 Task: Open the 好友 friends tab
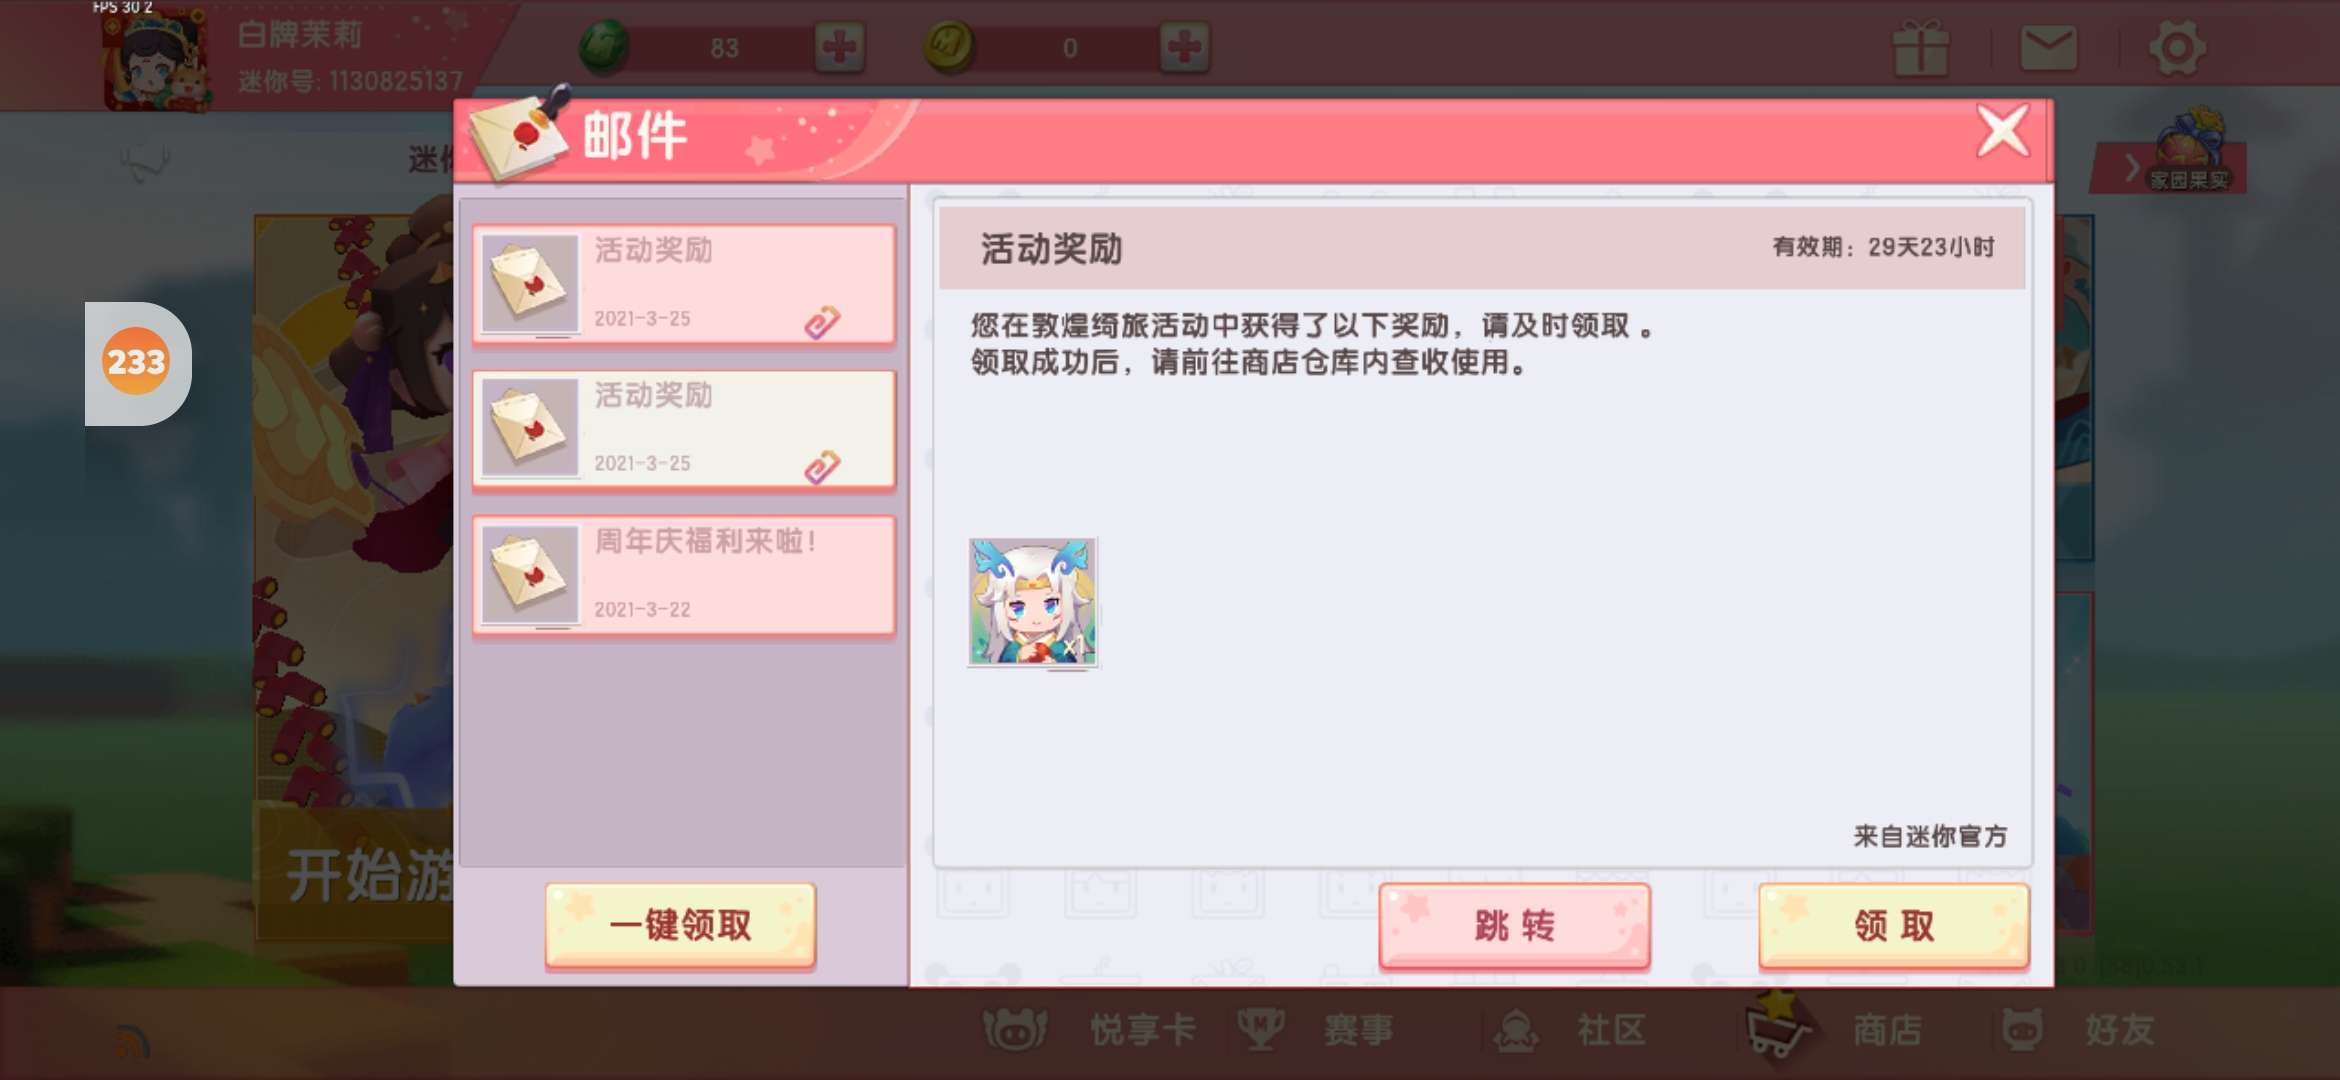2078,1030
